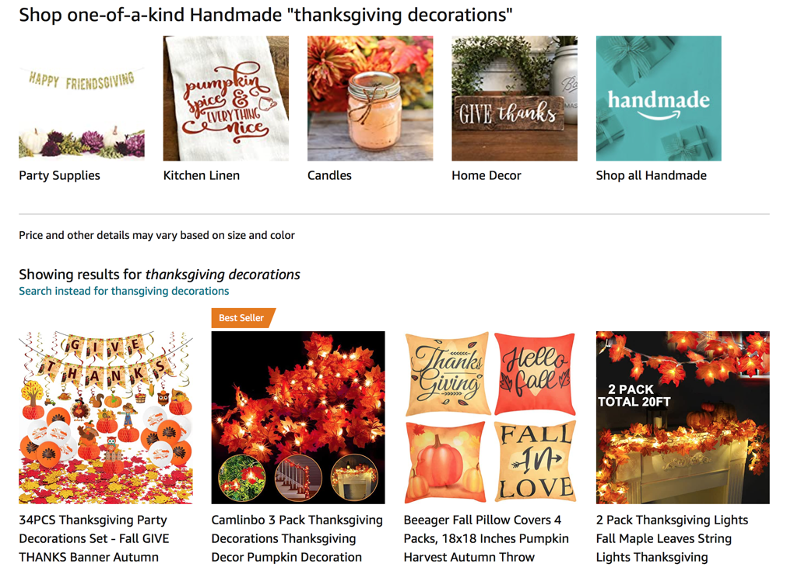This screenshot has height=568, width=795.
Task: Open the Give Thanks wooden sign image
Action: (515, 98)
